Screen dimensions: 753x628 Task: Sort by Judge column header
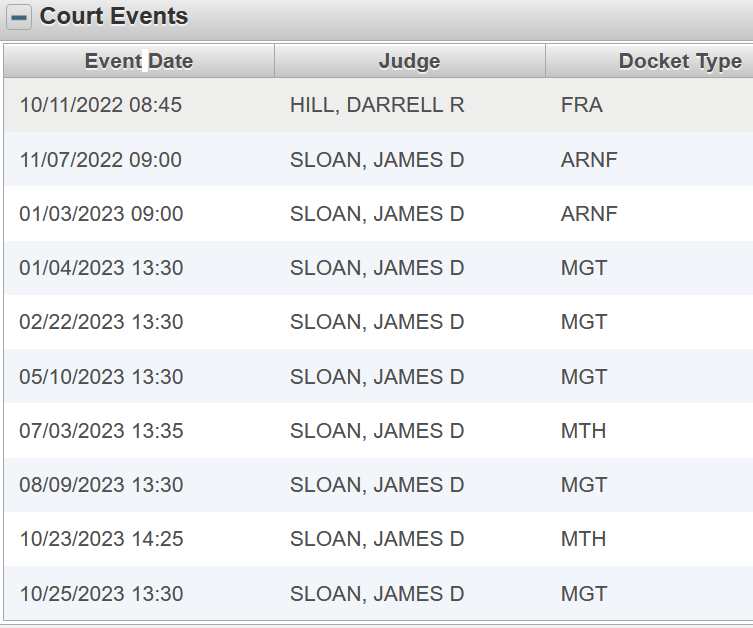pos(409,61)
